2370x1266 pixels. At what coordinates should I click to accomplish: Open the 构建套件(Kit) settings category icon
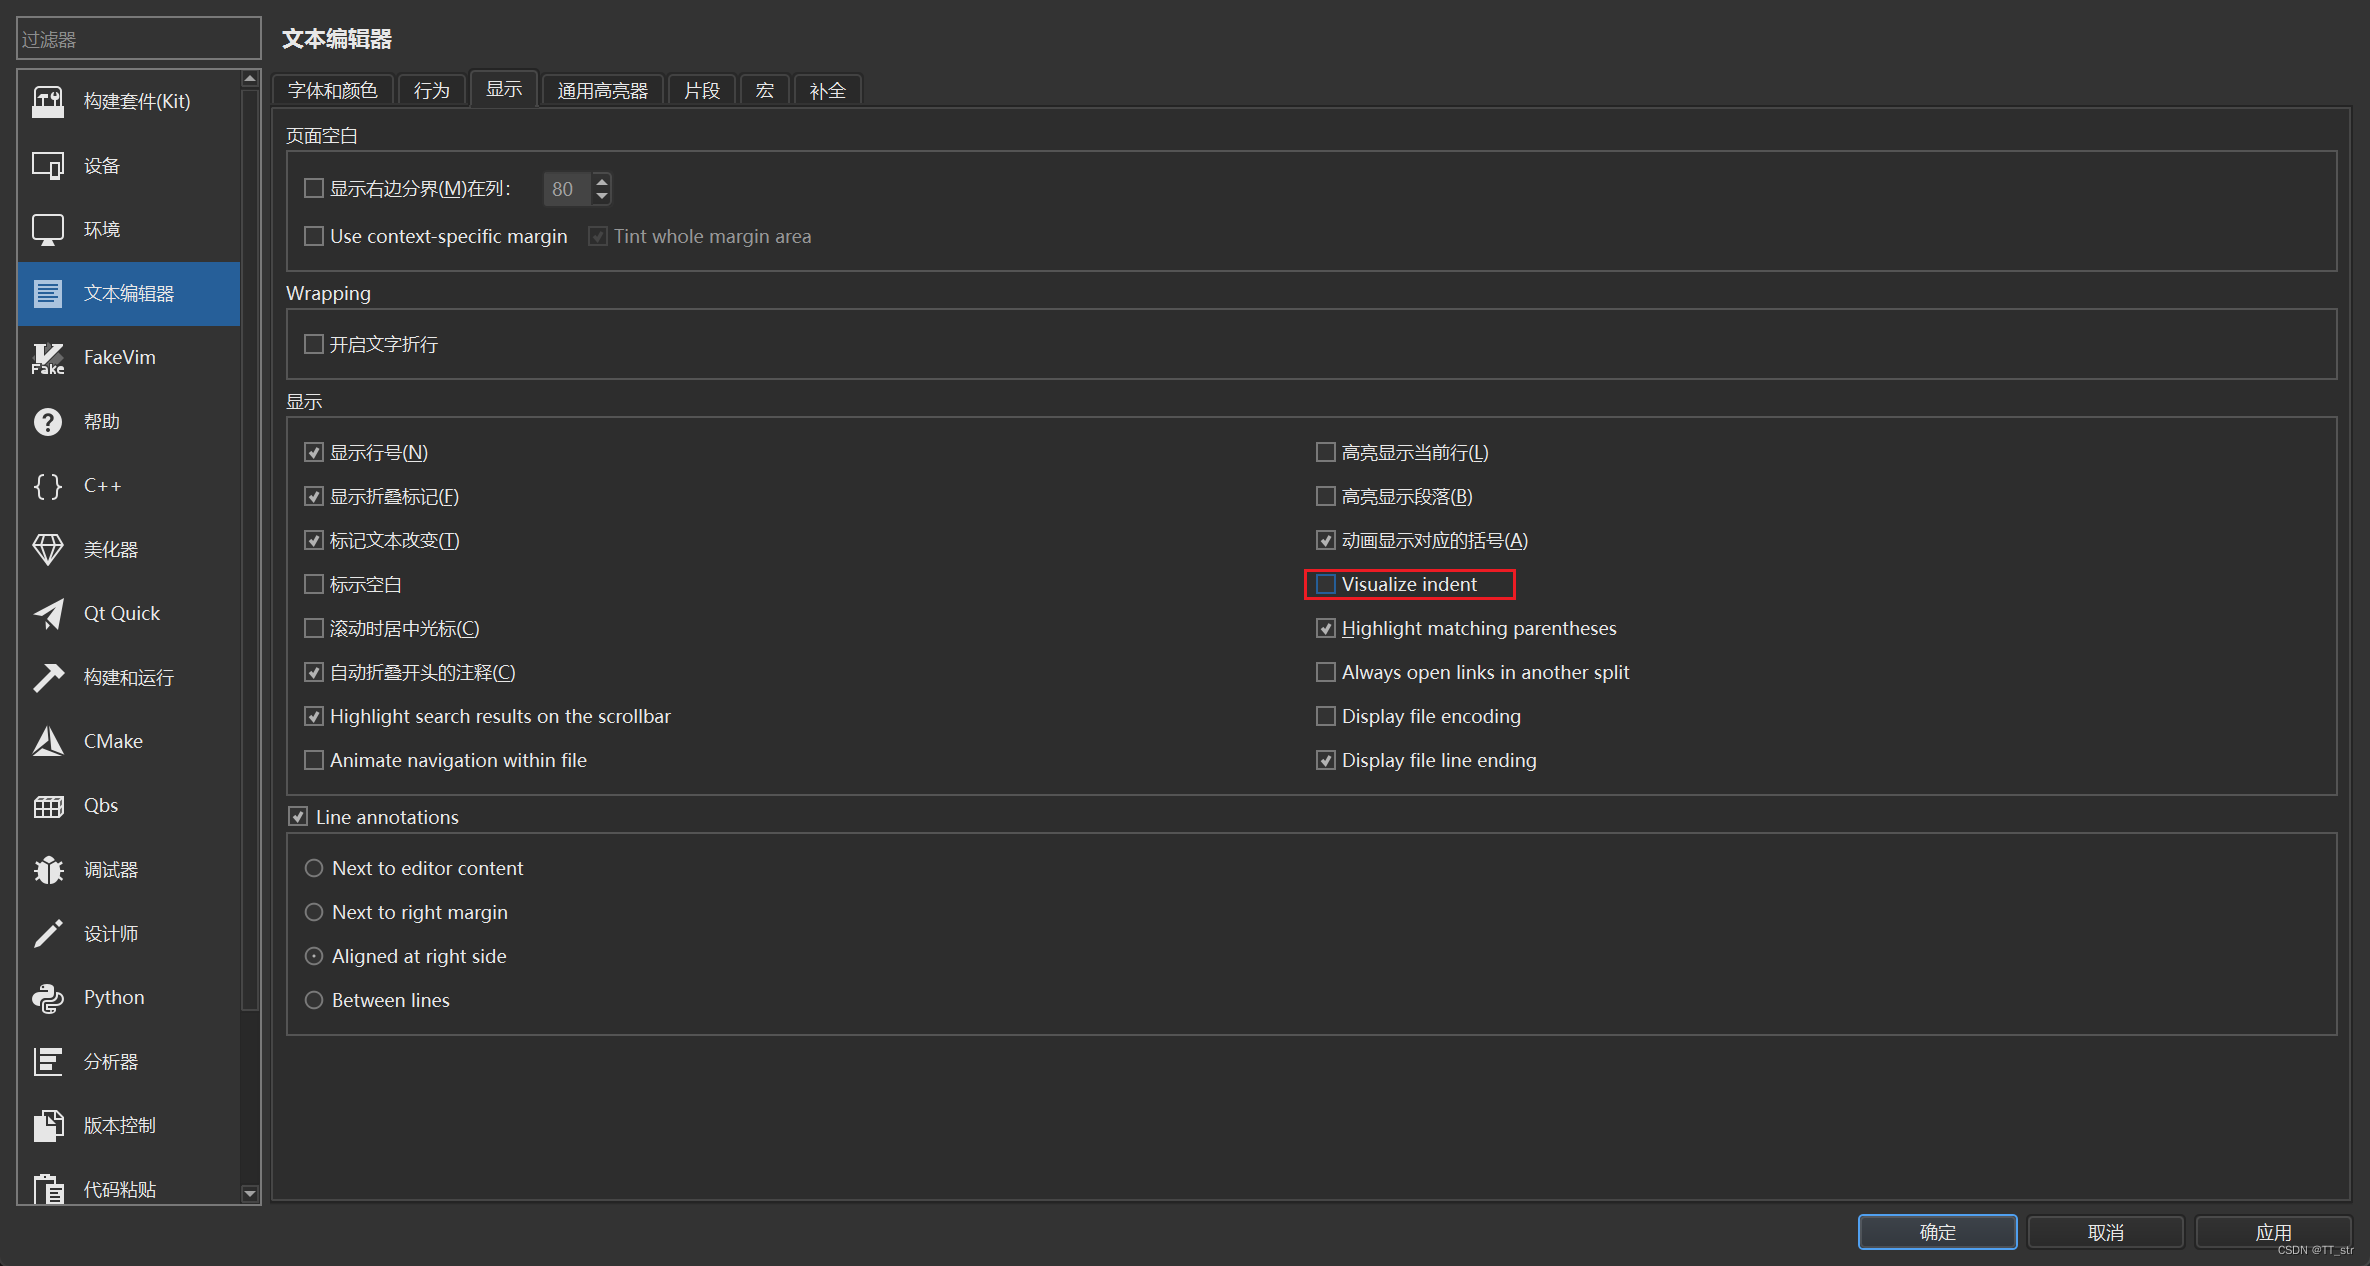(48, 101)
